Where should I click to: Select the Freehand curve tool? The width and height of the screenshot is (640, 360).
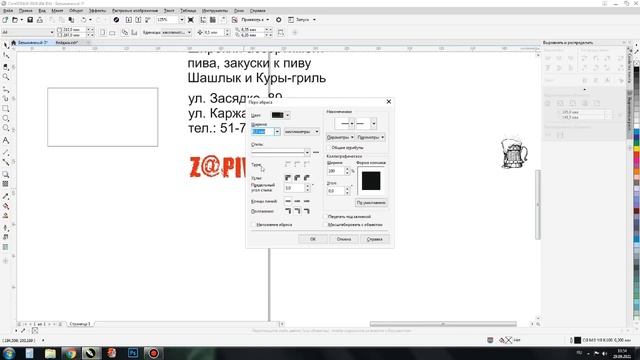[x=6, y=89]
